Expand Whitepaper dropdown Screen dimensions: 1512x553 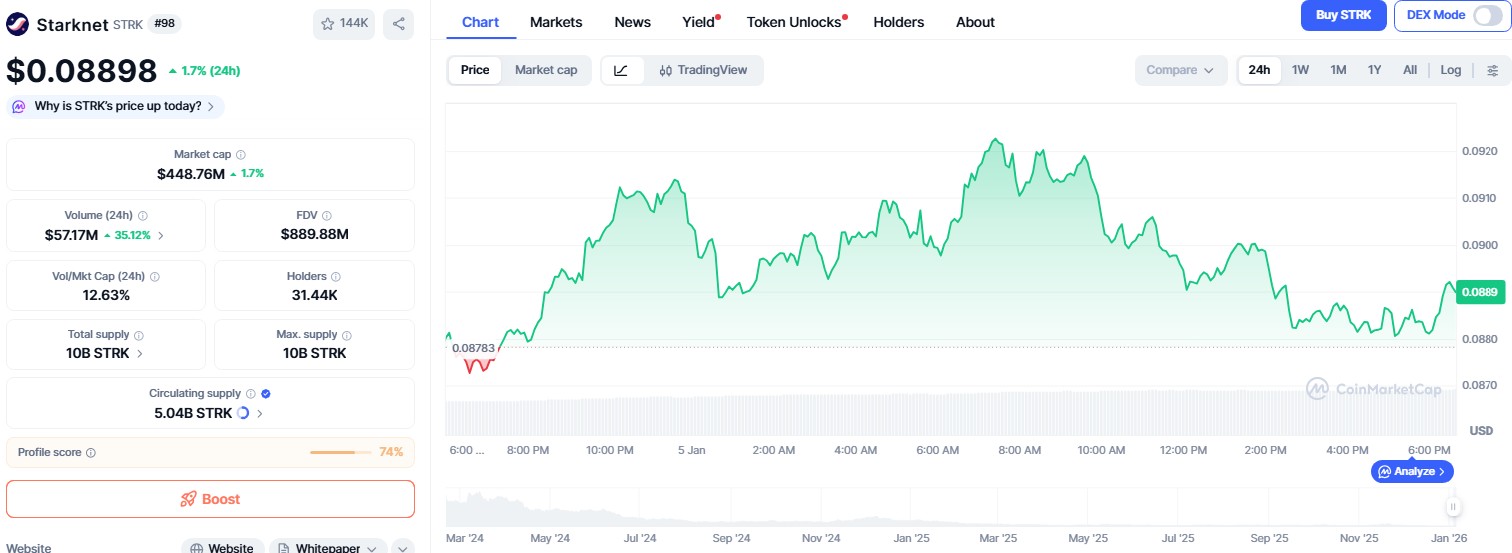point(328,548)
